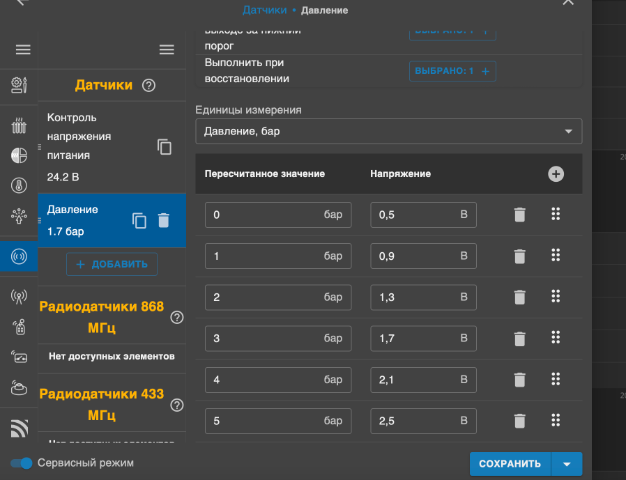Copy the Давление sensor
Screen dimensions: 626x480
[140, 221]
